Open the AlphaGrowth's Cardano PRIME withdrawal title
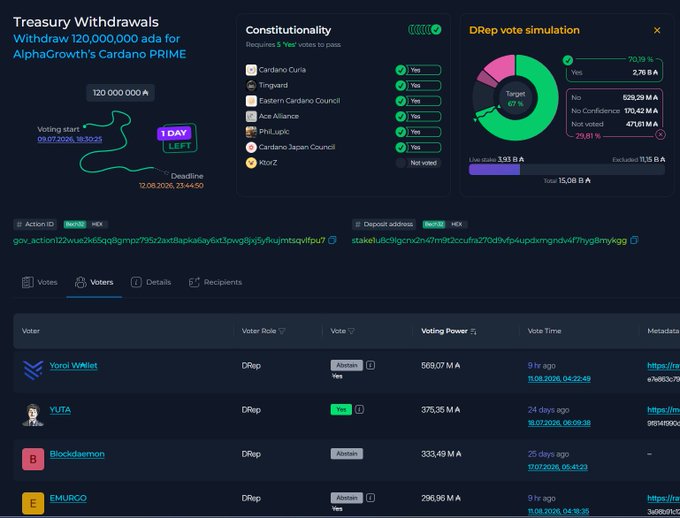 [100, 46]
